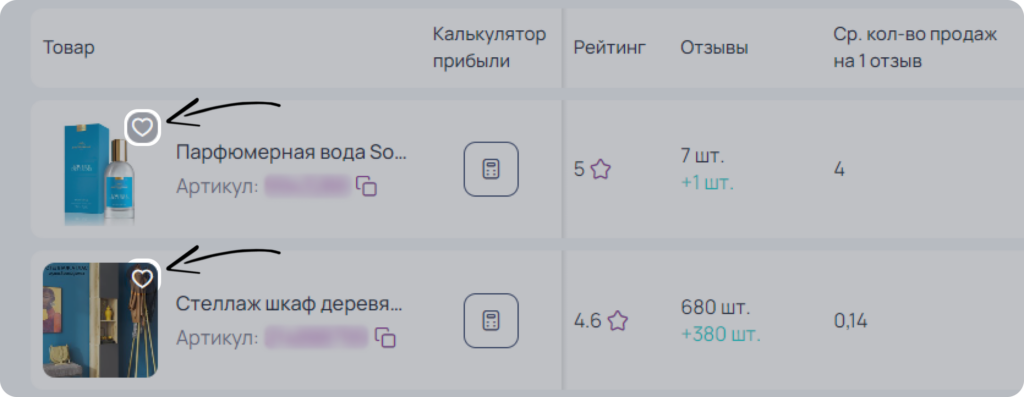Screen dimensions: 1024x397
Task: Click the star icon beside rating 4.6
Action: (x=618, y=321)
